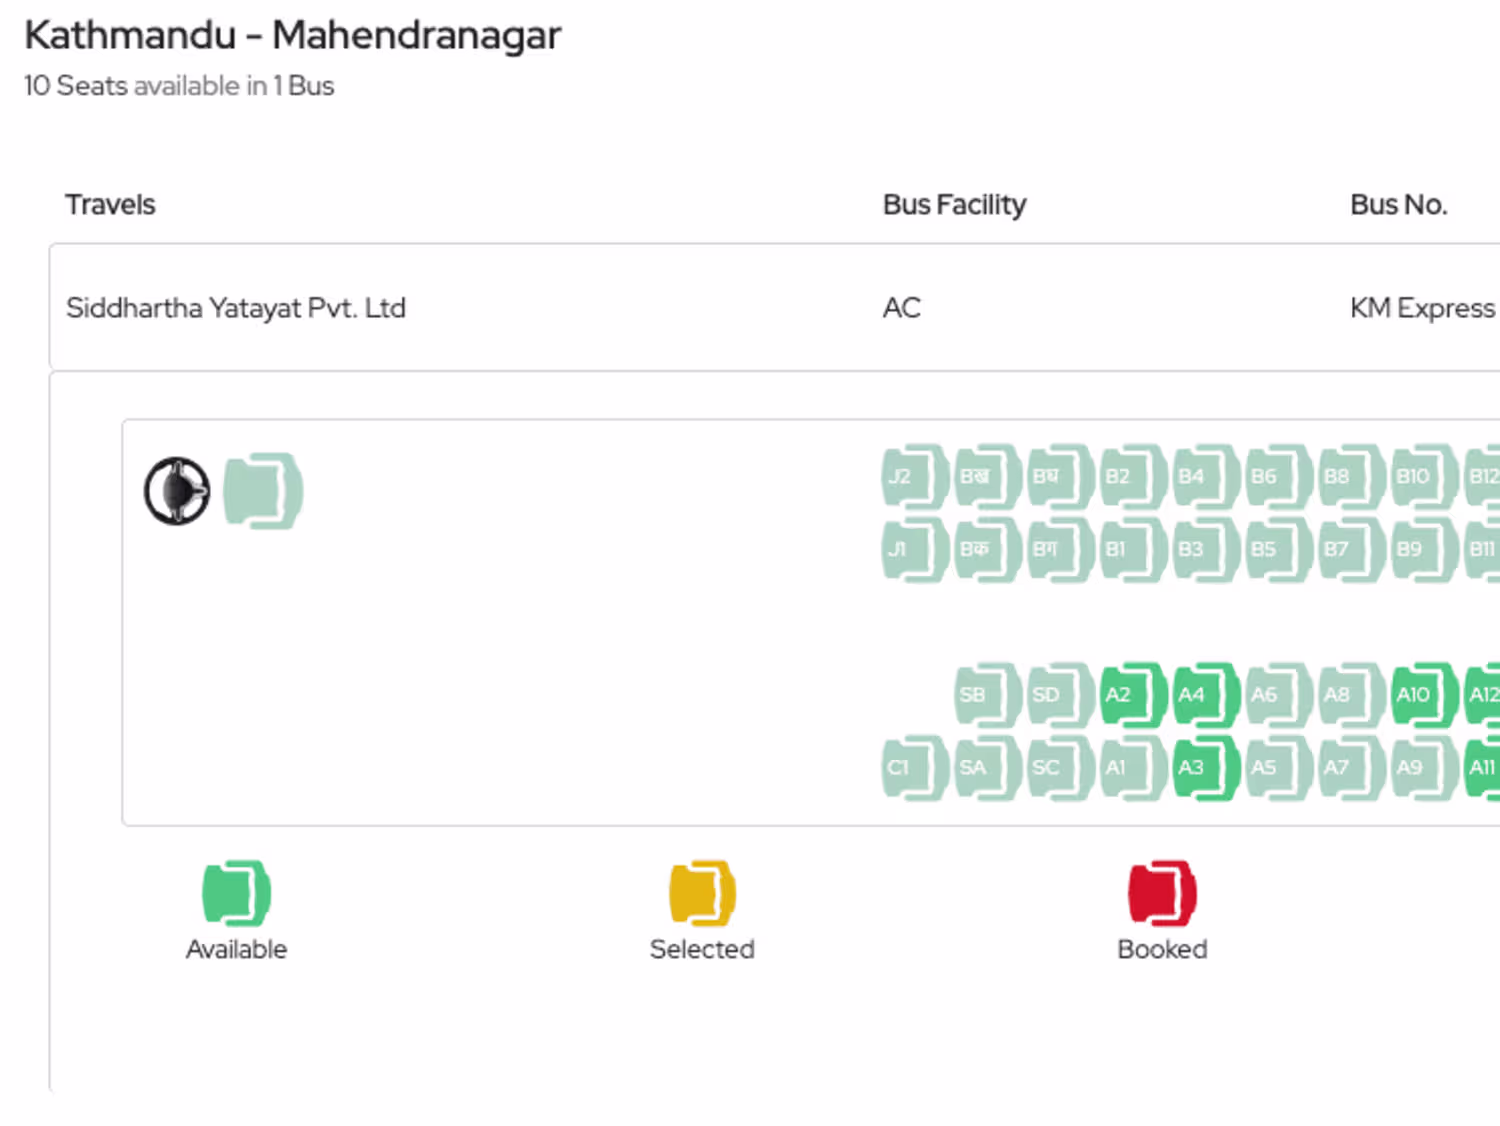Pick seat A3 on the bus

[x=1205, y=768]
